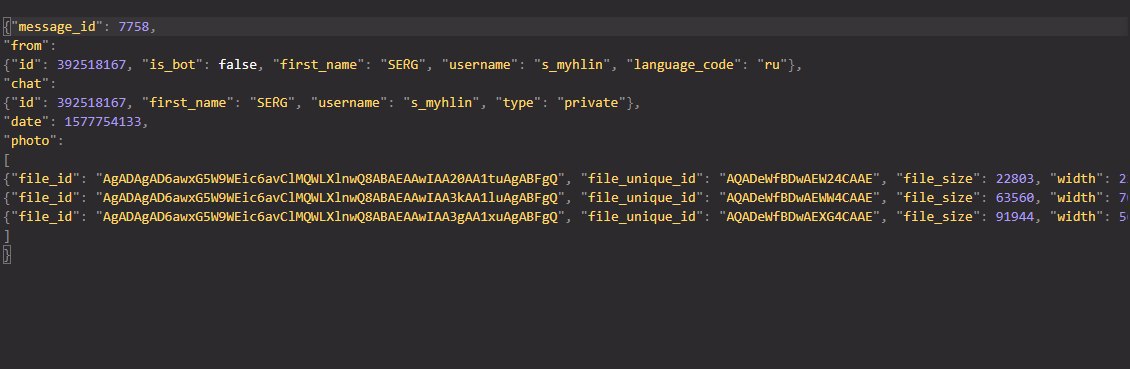1130x369 pixels.
Task: Select file_size value 91944
Action: 1015,216
